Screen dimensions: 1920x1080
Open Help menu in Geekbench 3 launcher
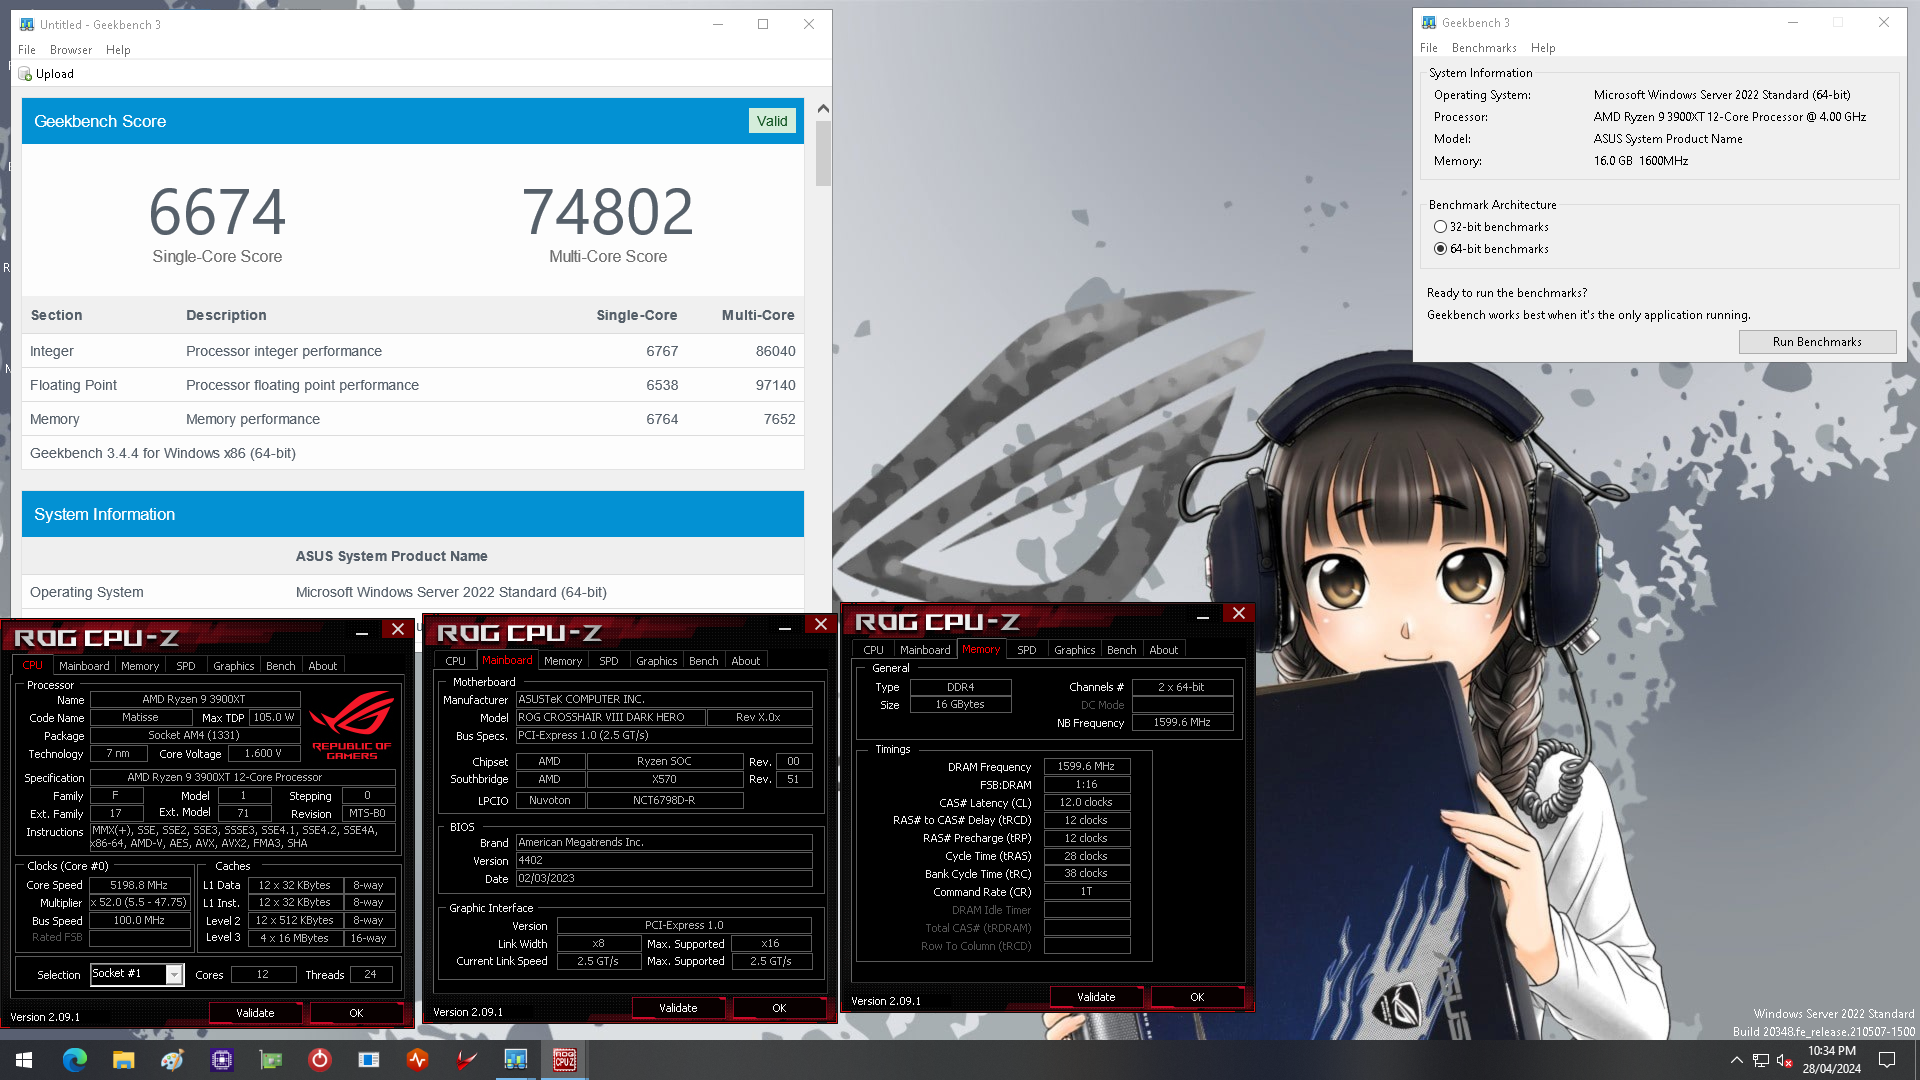coord(1543,48)
